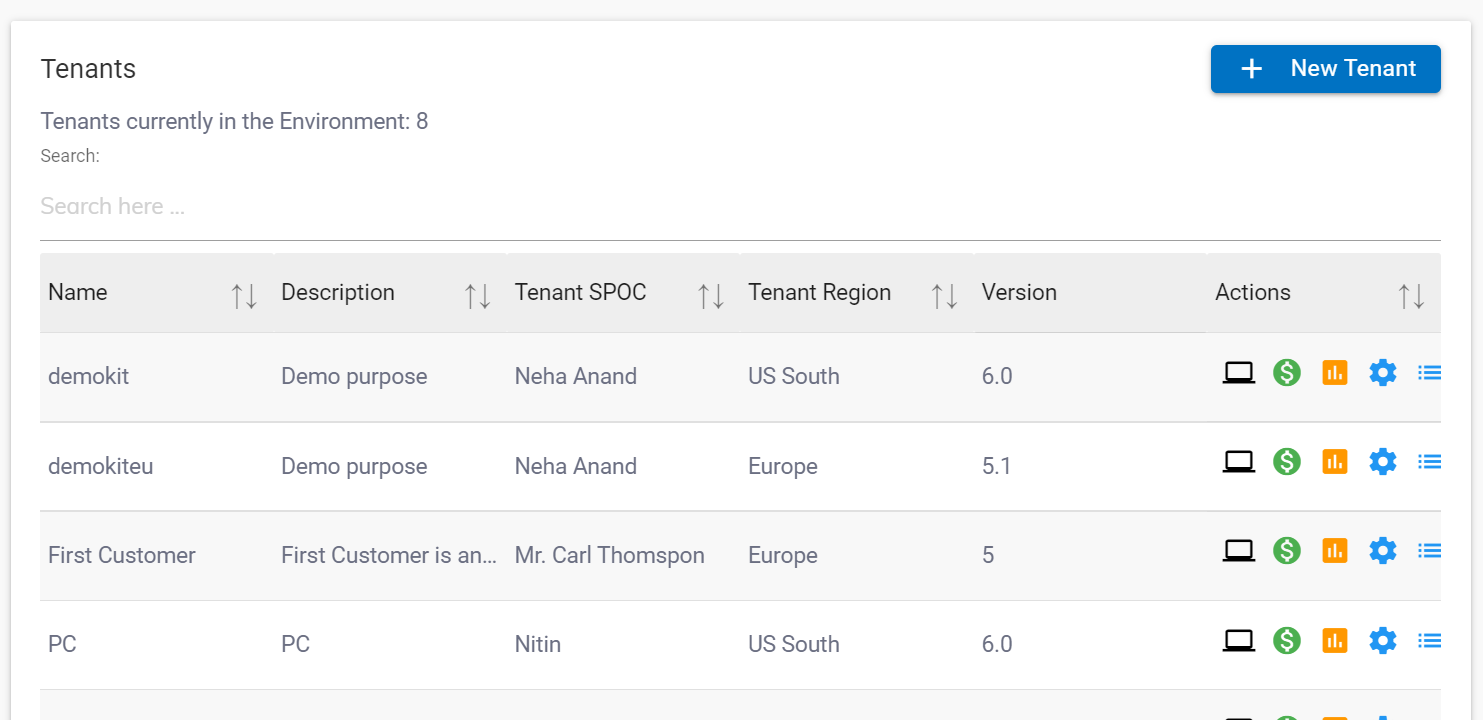Open the settings gear for the demokit tenant
Image resolution: width=1483 pixels, height=720 pixels.
pos(1383,372)
